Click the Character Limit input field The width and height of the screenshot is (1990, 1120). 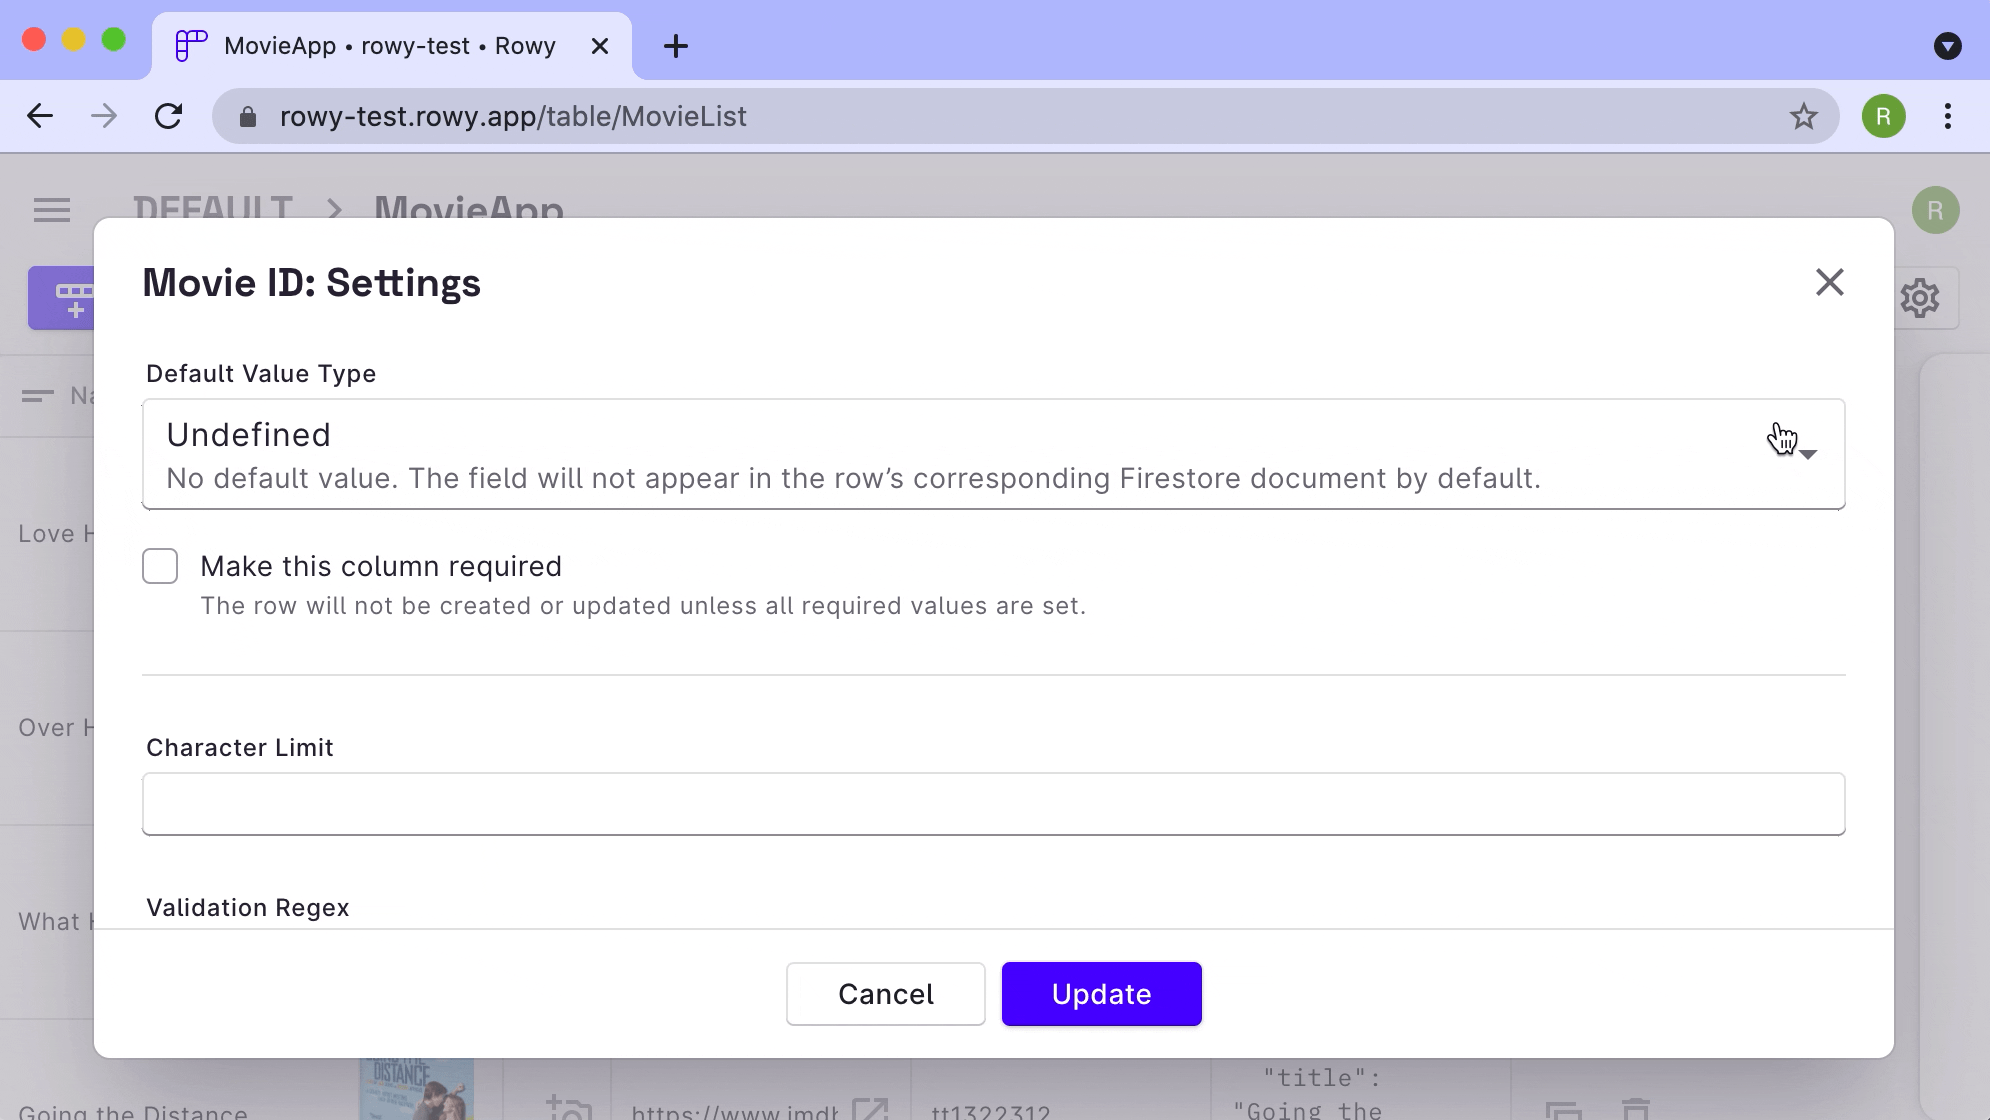point(992,804)
